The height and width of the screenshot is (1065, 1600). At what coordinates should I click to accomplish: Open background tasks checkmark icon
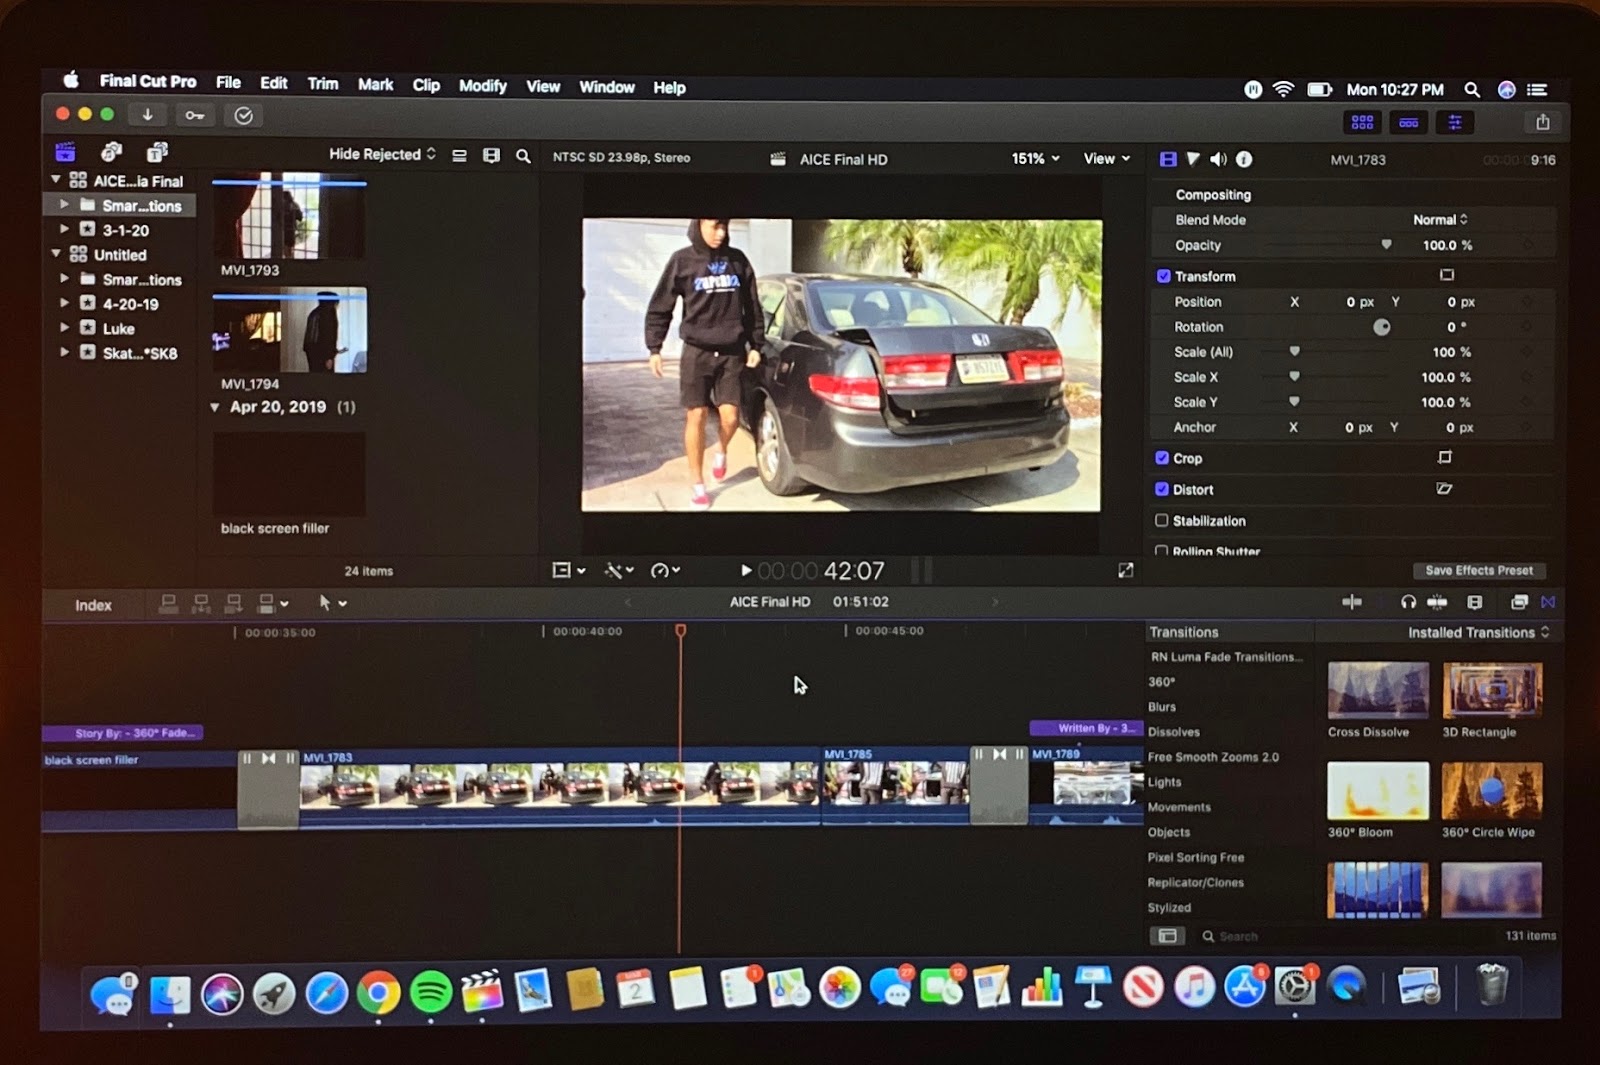[x=243, y=115]
